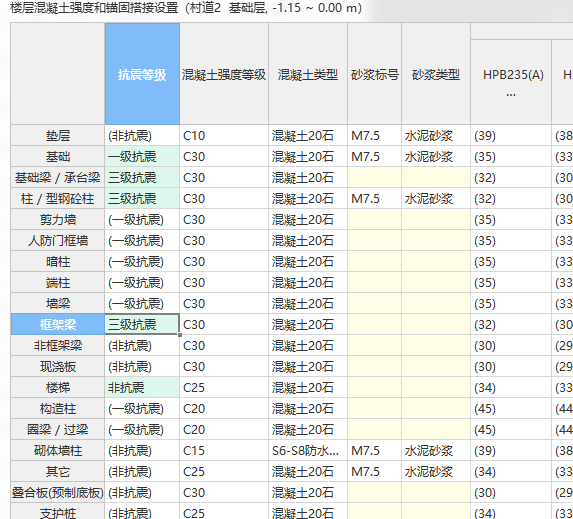Click the 抗震等级 column header

tap(142, 74)
